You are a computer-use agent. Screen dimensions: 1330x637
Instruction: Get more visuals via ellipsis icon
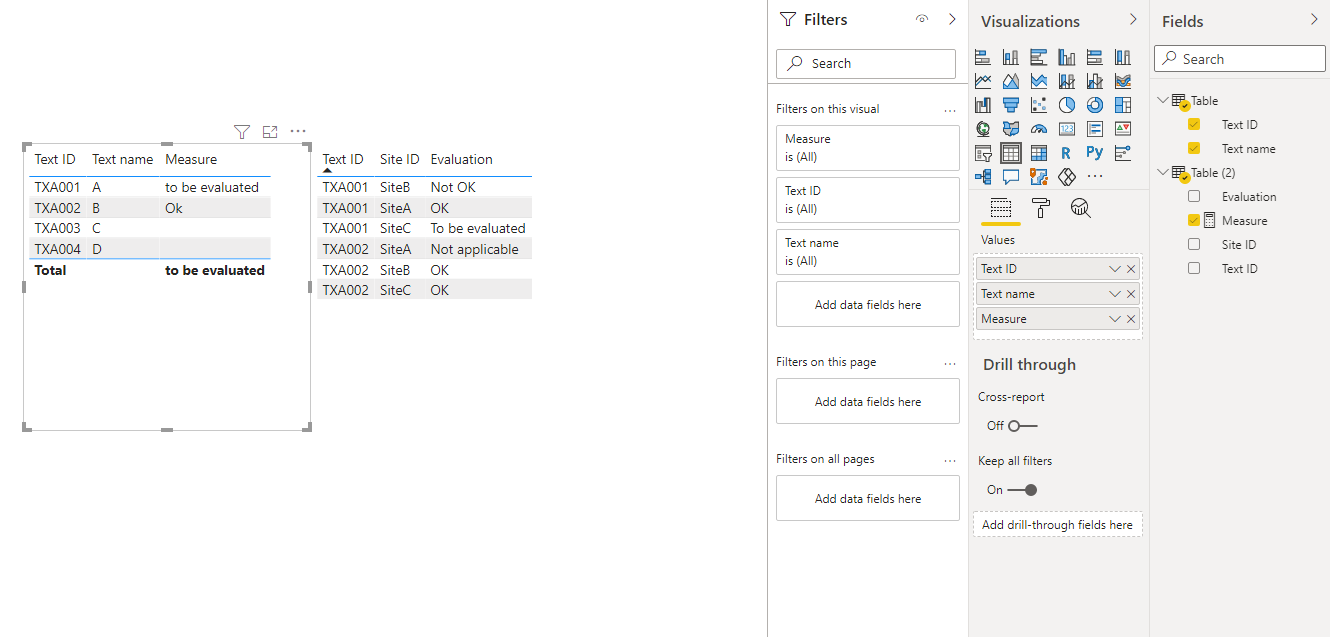tap(1095, 177)
